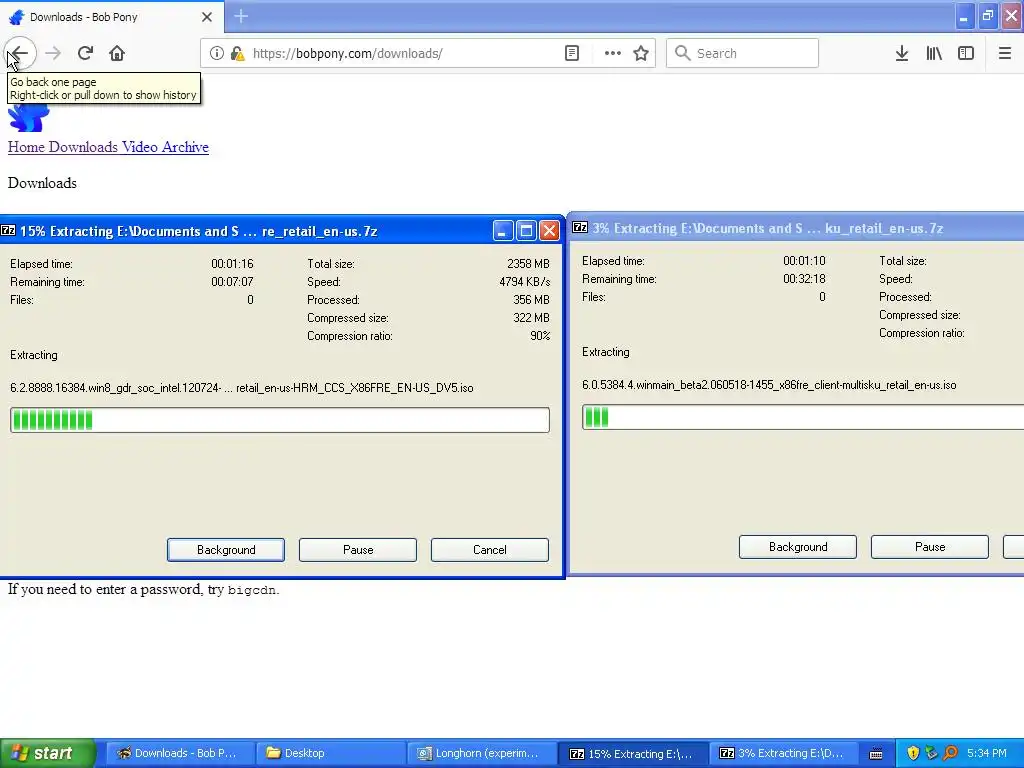Open the Windows Start menu

click(48, 753)
